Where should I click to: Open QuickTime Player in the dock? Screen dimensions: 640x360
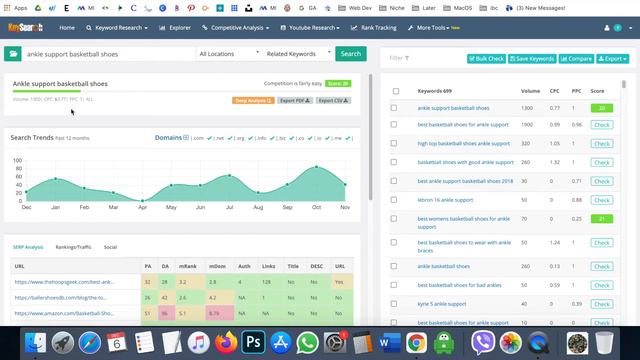(538, 342)
